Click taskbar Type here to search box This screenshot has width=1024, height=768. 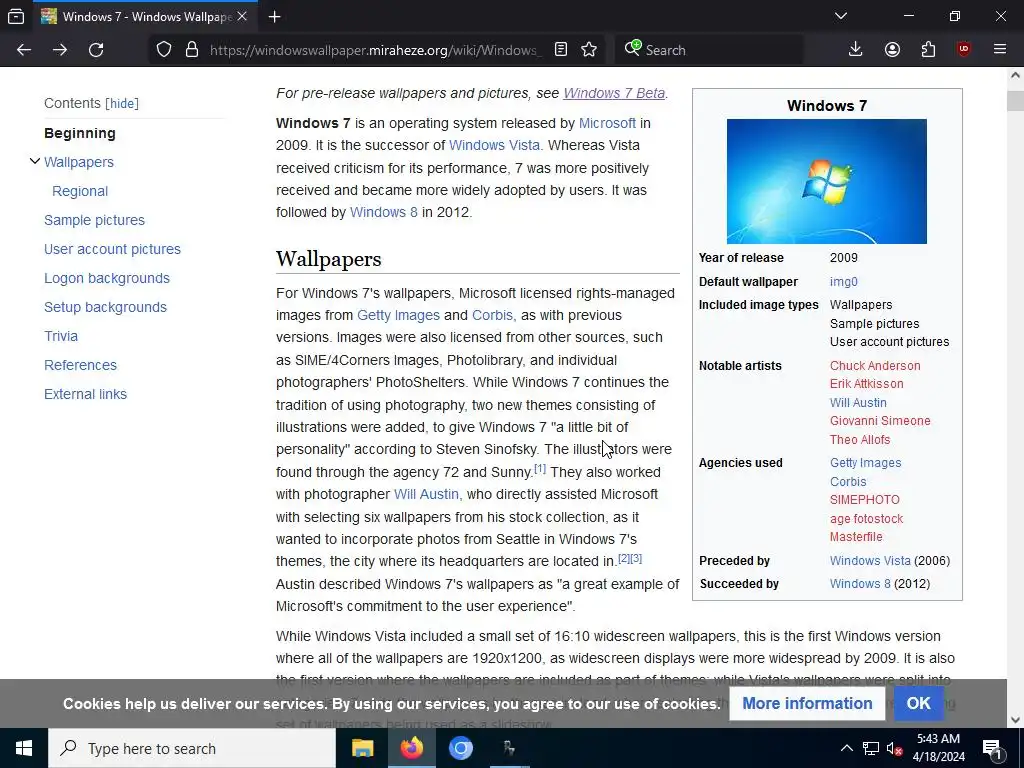[x=192, y=748]
